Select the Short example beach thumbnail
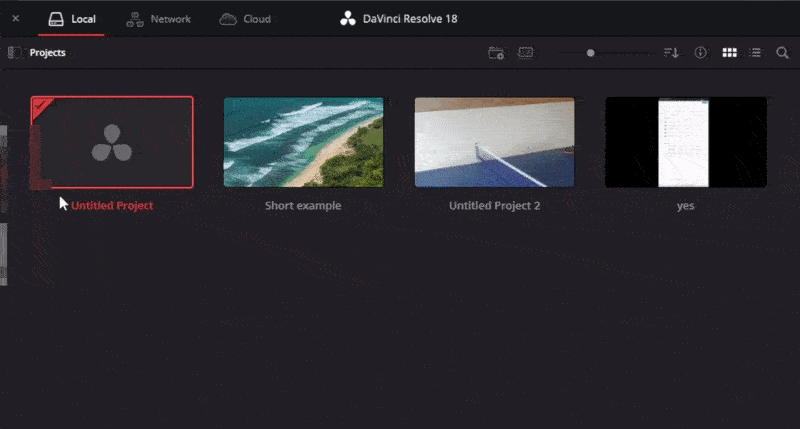Viewport: 800px width, 429px height. coord(304,142)
